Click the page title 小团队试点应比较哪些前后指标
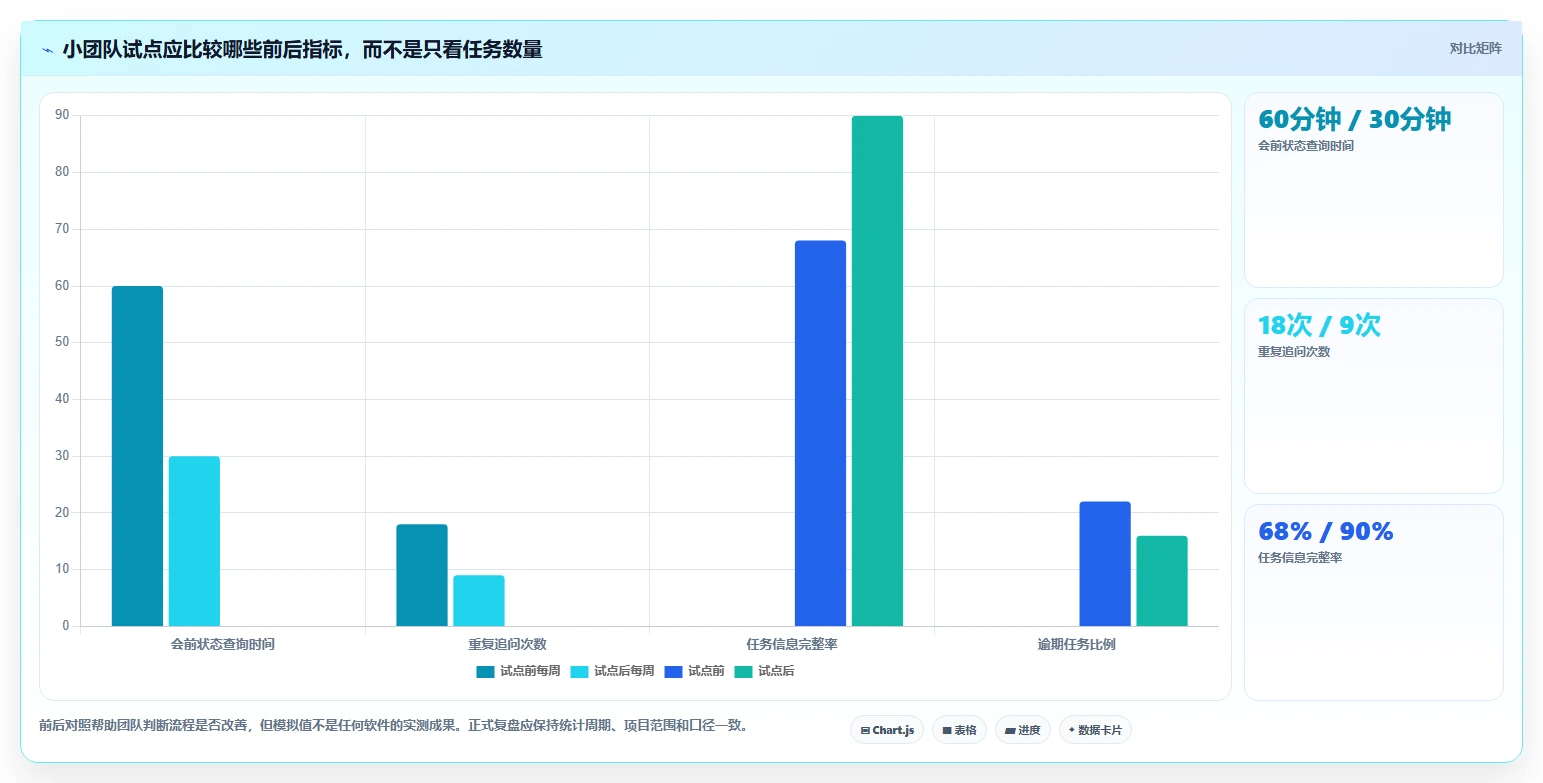 point(302,49)
